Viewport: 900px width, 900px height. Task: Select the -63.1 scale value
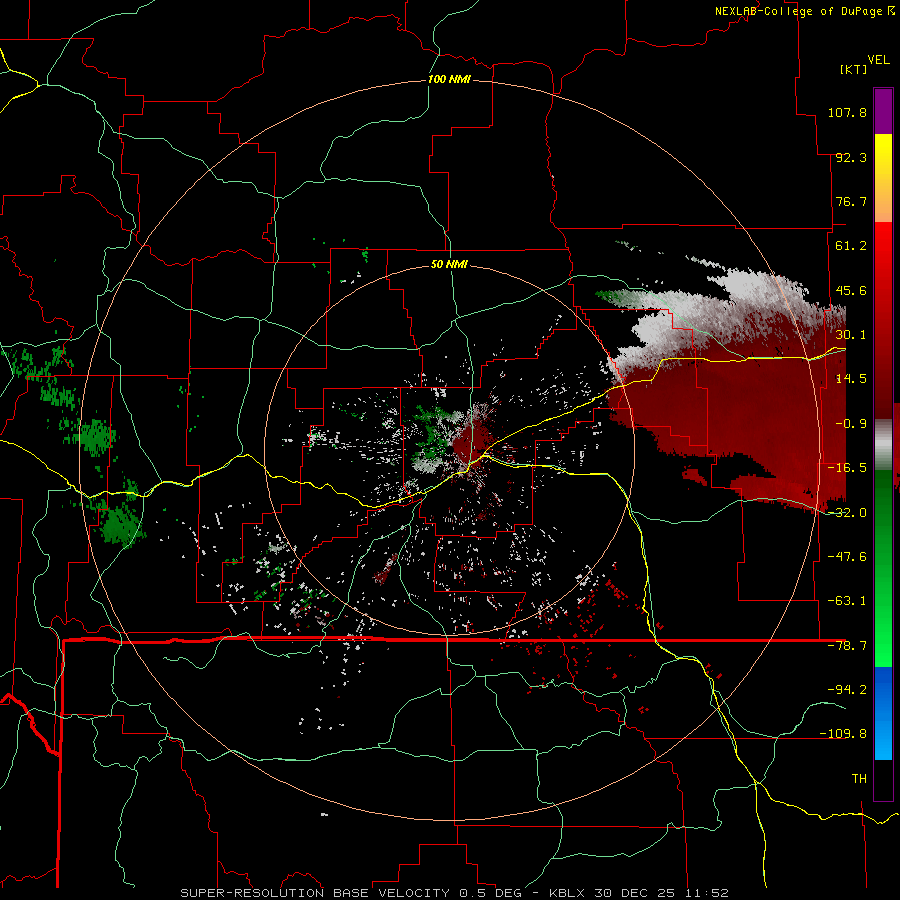(847, 601)
